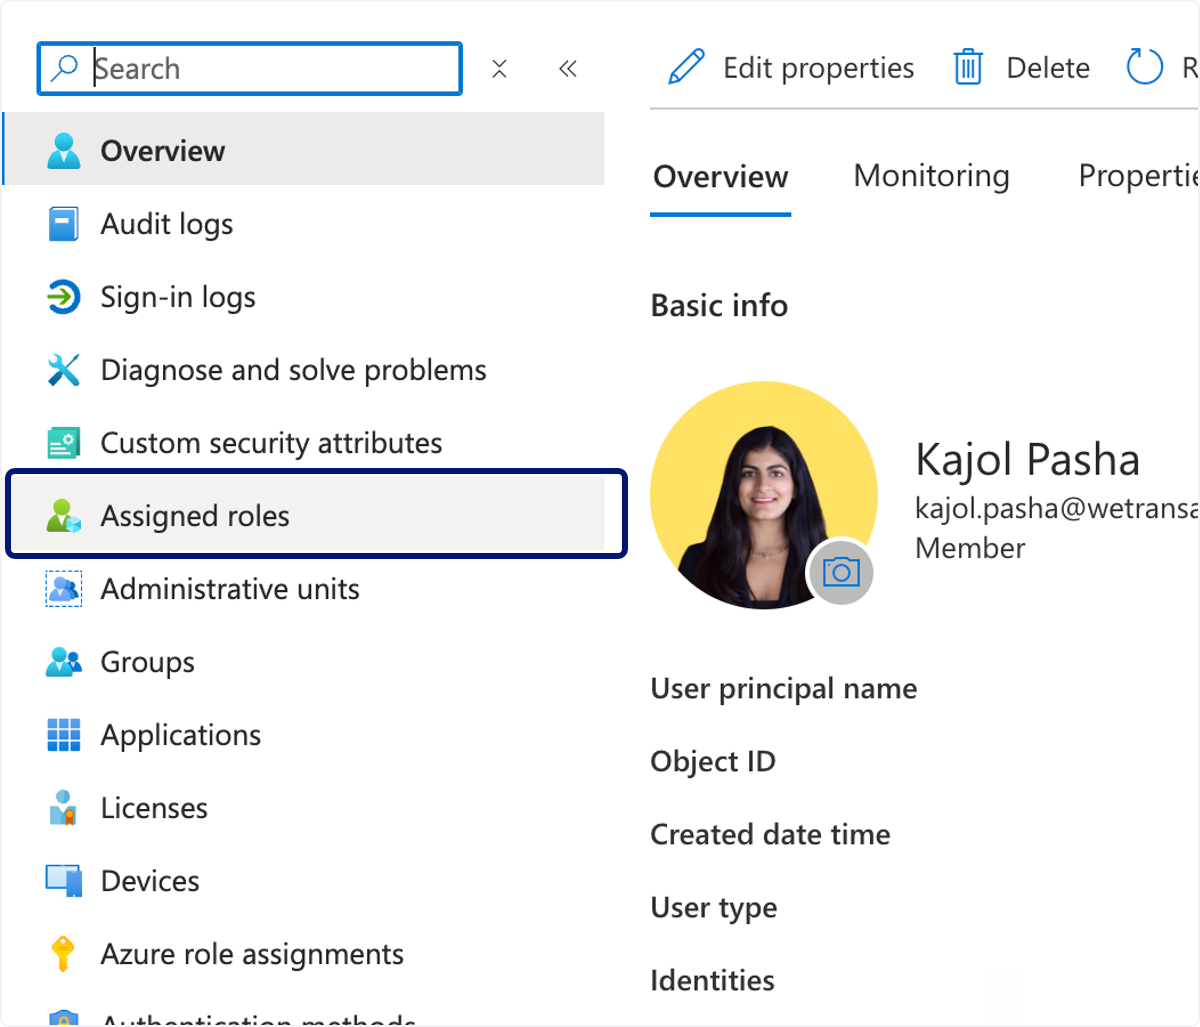This screenshot has height=1027, width=1200.
Task: Open Custom security attributes
Action: coord(304,443)
